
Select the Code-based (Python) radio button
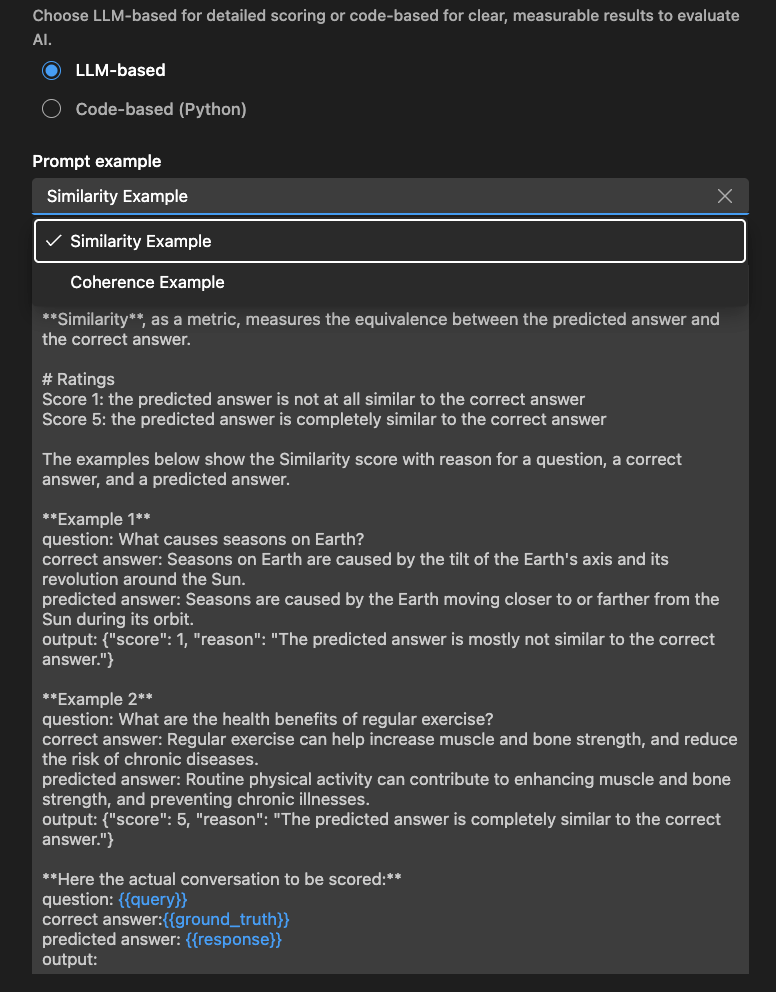51,109
